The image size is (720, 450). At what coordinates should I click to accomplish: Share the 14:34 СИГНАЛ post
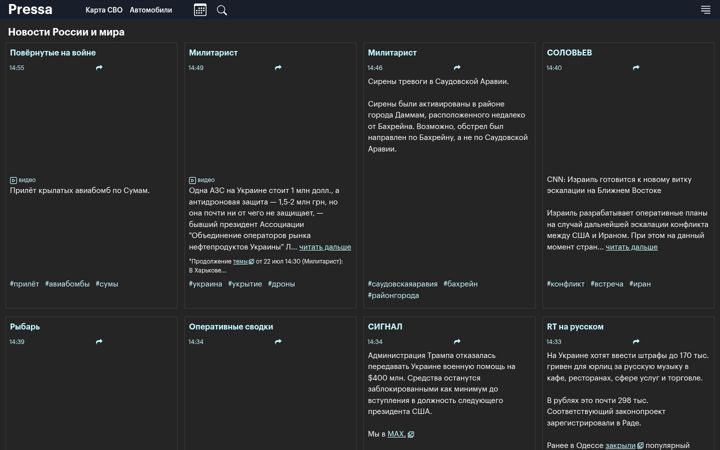(457, 342)
